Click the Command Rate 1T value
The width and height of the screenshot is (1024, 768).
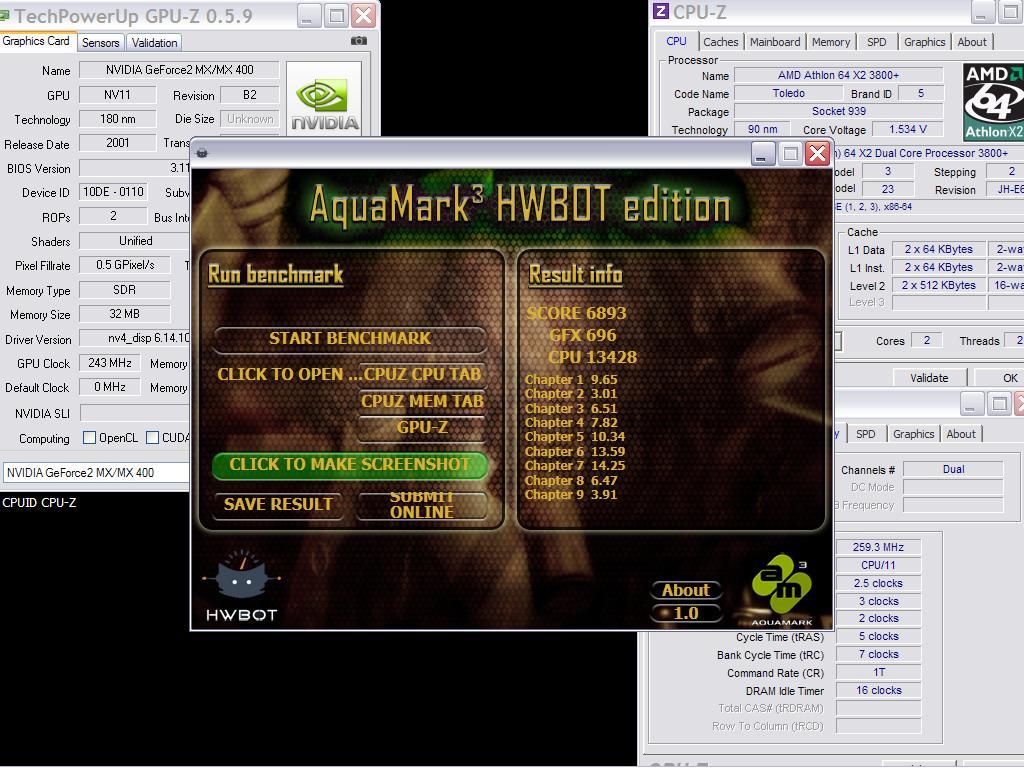[878, 672]
